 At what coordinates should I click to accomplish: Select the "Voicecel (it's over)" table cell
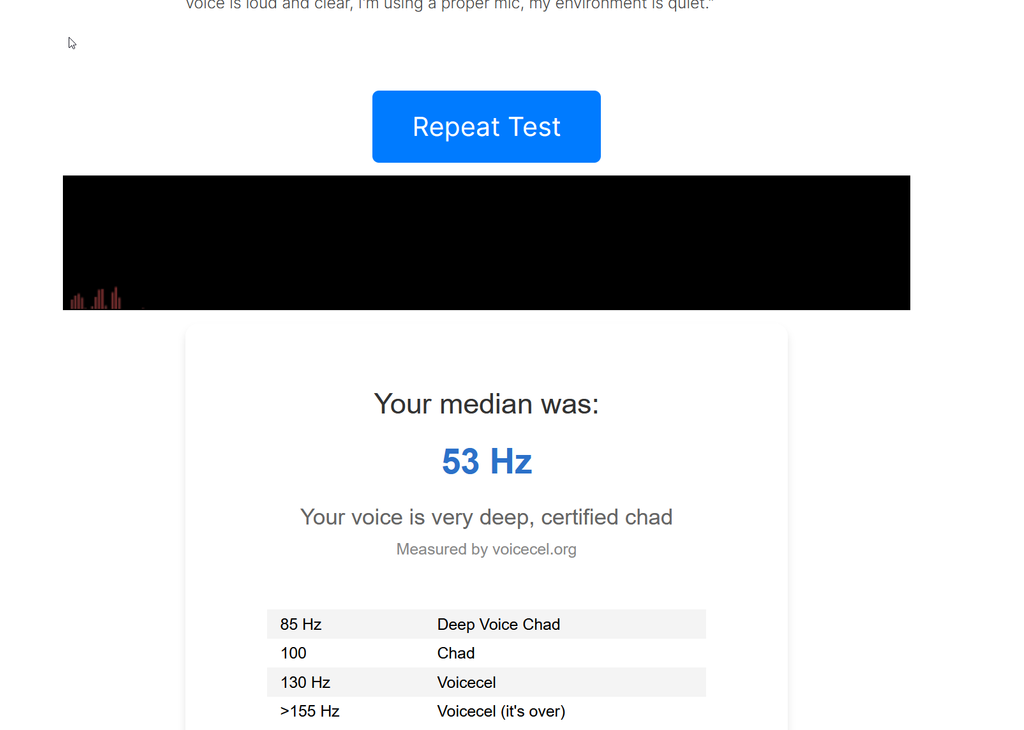[x=501, y=711]
